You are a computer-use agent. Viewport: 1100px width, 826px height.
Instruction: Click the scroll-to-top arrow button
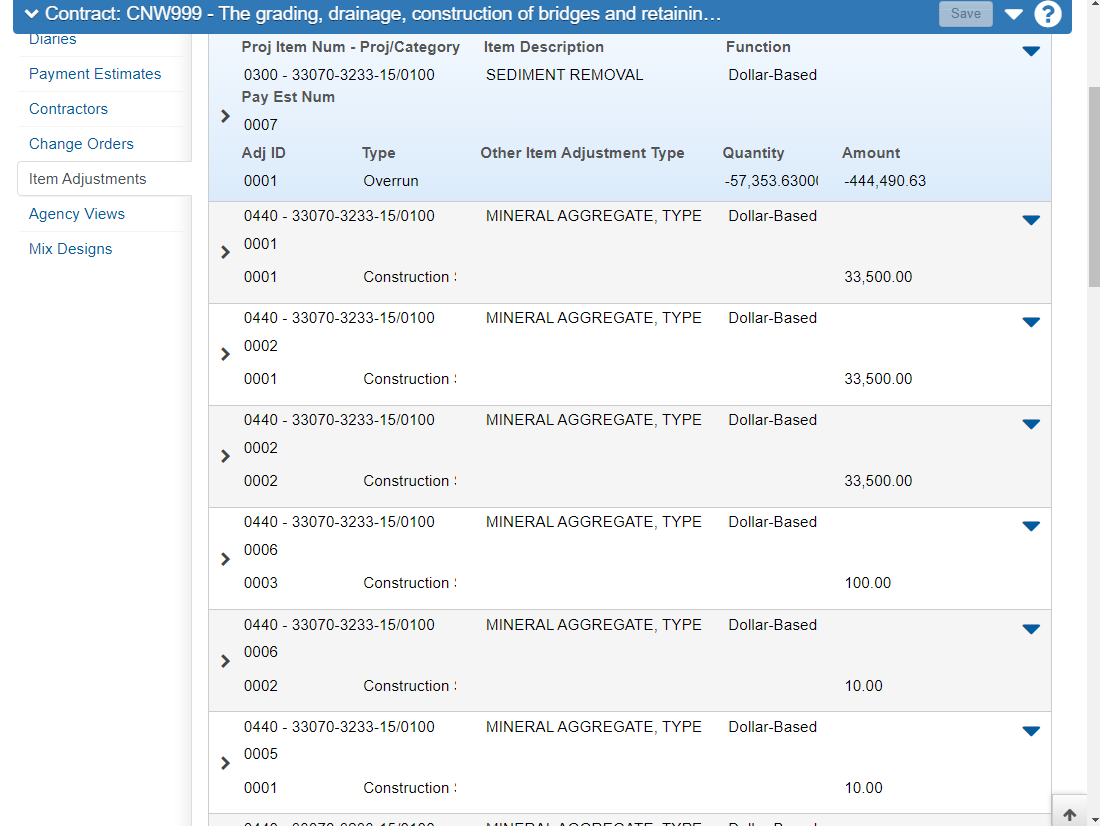coord(1069,814)
